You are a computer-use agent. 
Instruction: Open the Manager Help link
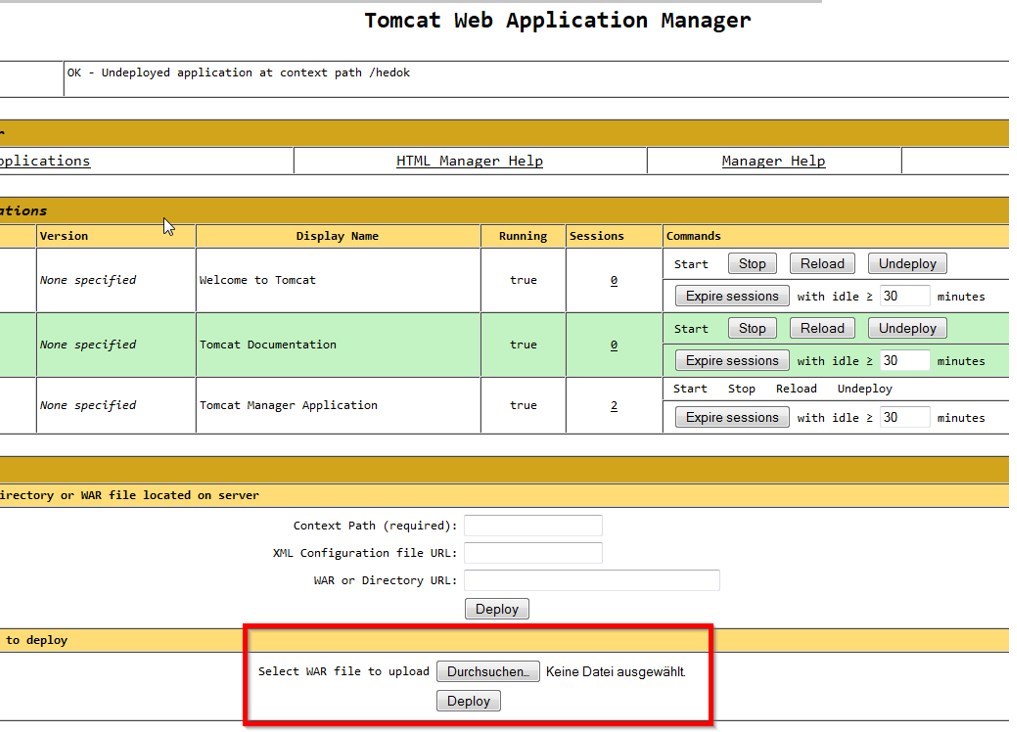pos(773,161)
